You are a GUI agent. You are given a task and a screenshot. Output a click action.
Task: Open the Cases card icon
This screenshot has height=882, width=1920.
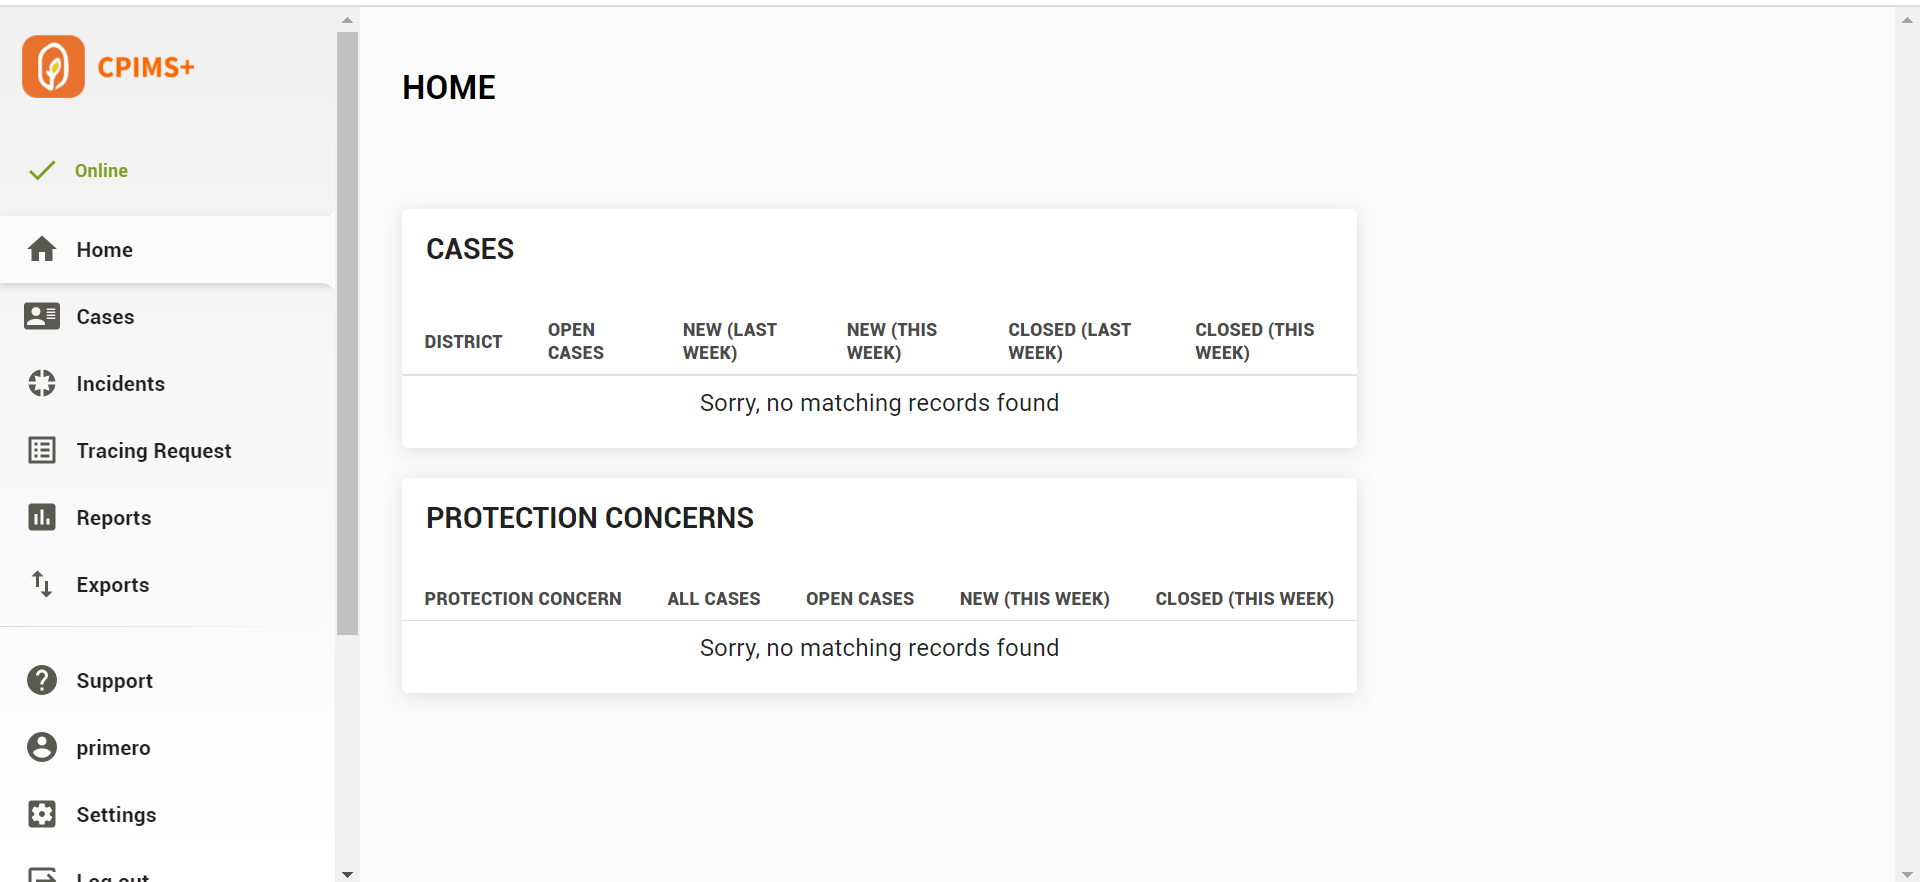tap(42, 316)
